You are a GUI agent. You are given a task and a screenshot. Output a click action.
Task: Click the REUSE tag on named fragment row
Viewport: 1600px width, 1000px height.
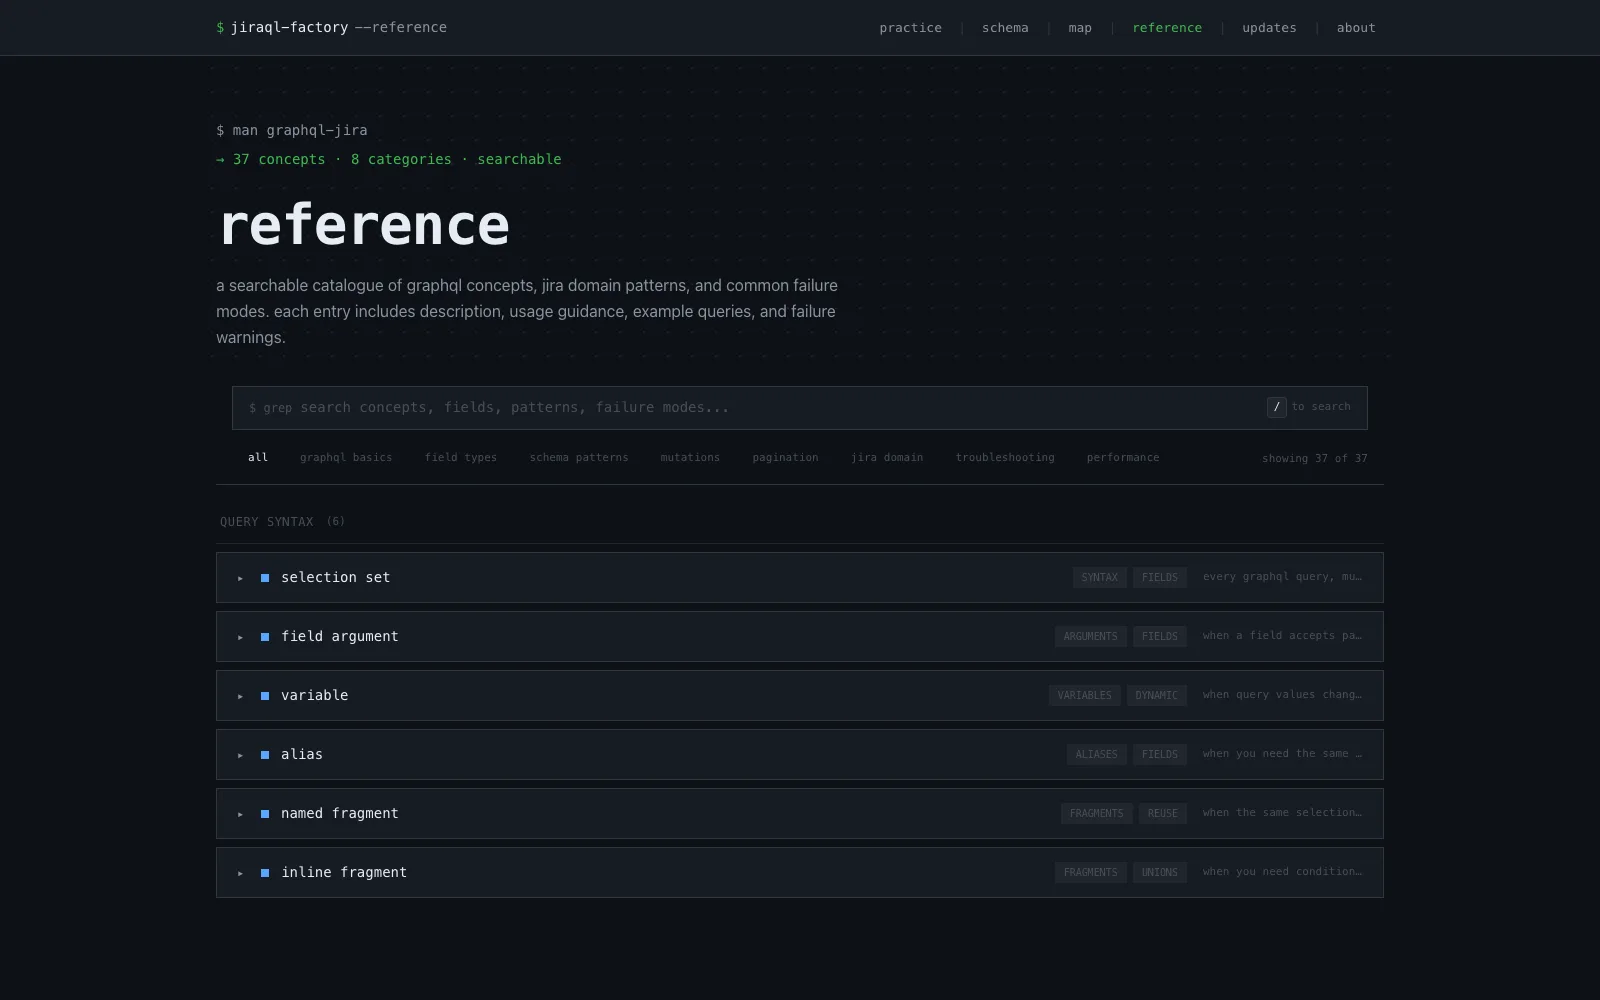click(1163, 813)
